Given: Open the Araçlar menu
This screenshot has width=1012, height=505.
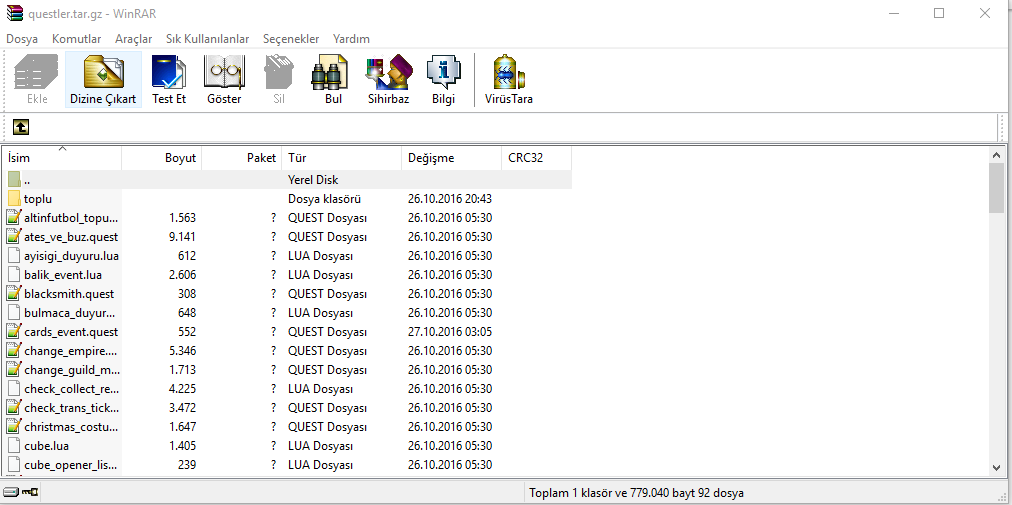Looking at the screenshot, I should point(134,39).
